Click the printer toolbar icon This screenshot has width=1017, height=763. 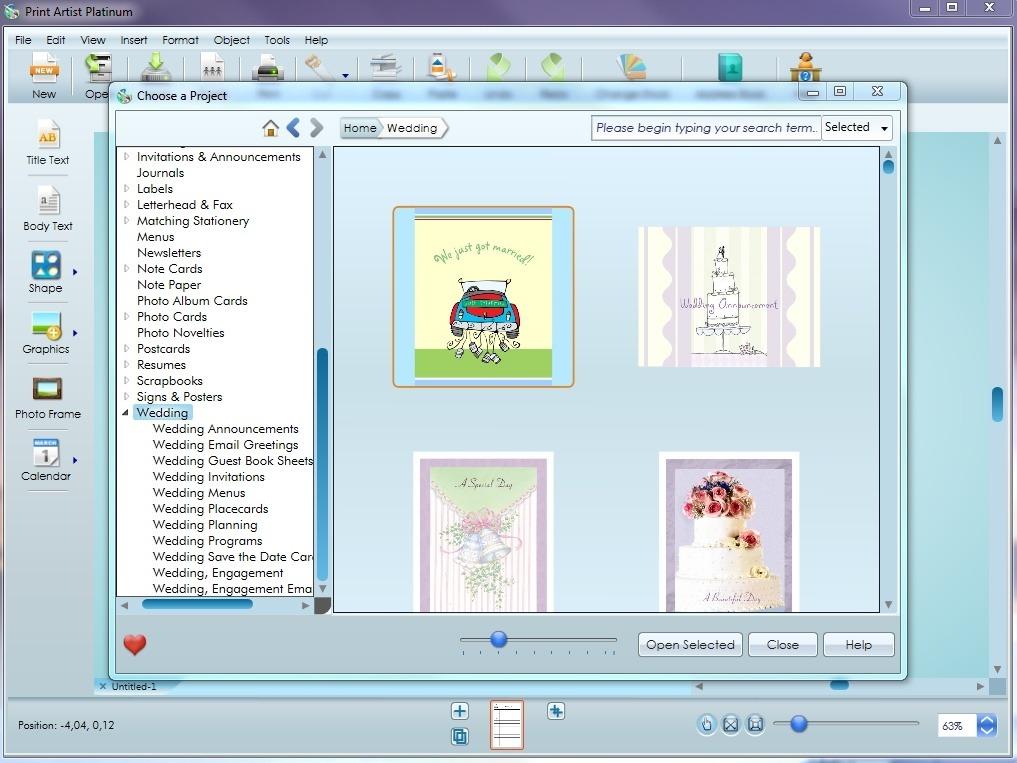click(267, 67)
